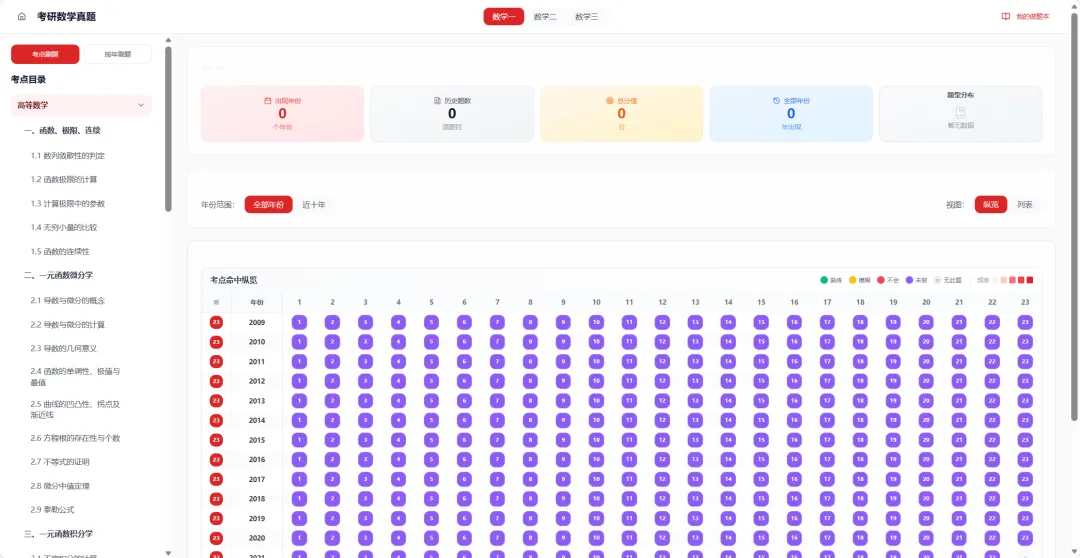Switch view to 列表
Viewport: 1080px width, 558px height.
coord(1024,205)
